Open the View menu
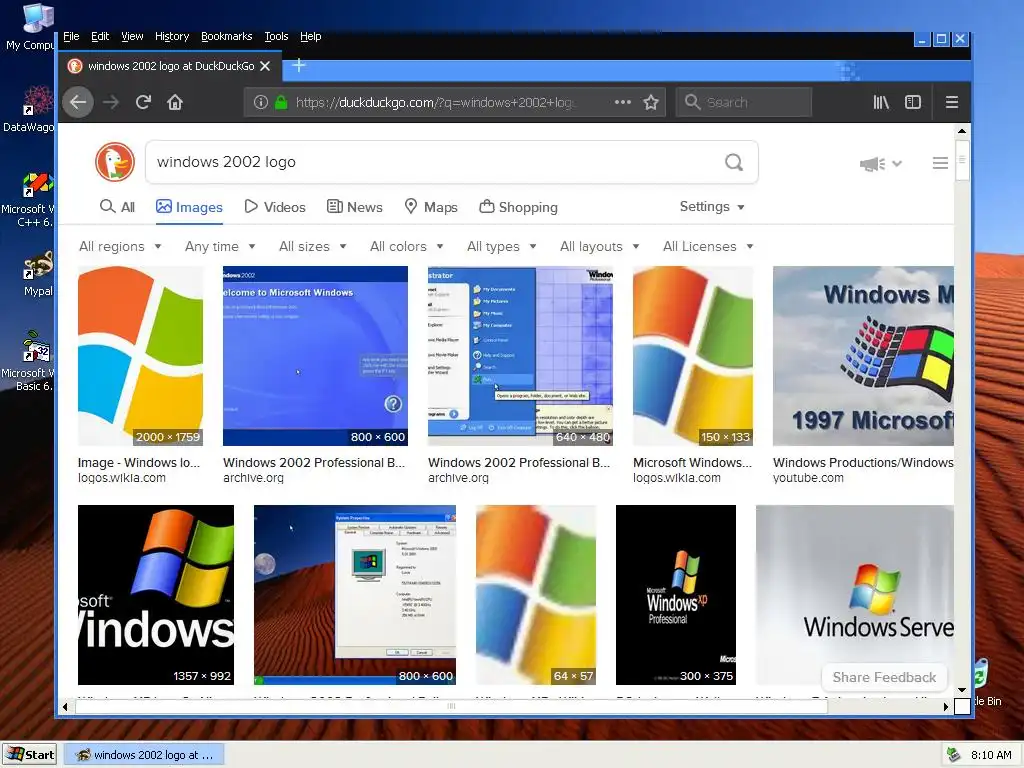The width and height of the screenshot is (1024, 768). pyautogui.click(x=132, y=37)
